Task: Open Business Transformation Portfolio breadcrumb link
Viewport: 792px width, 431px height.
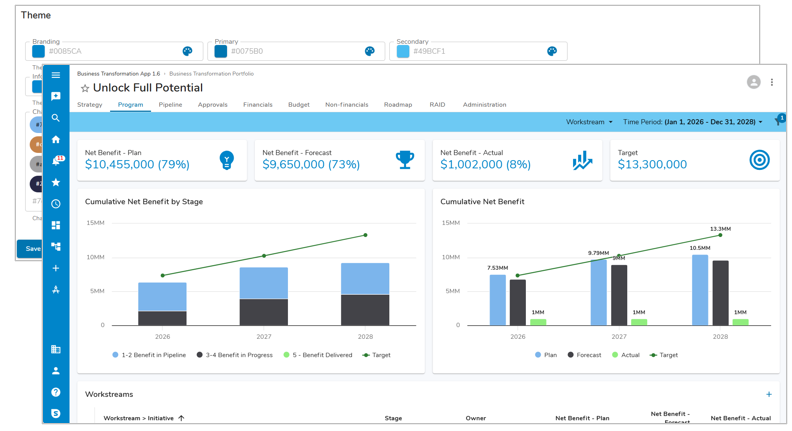Action: [211, 74]
